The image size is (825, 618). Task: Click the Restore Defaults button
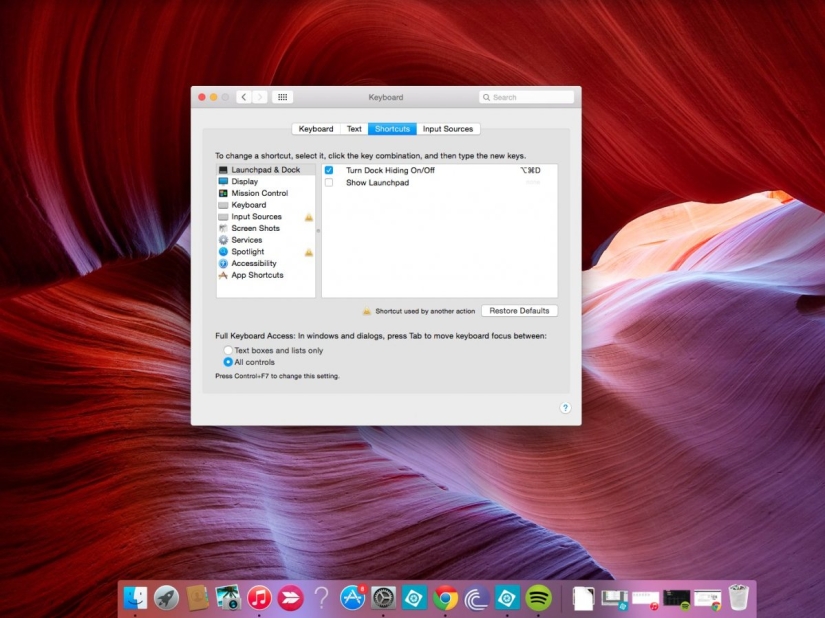pos(519,310)
